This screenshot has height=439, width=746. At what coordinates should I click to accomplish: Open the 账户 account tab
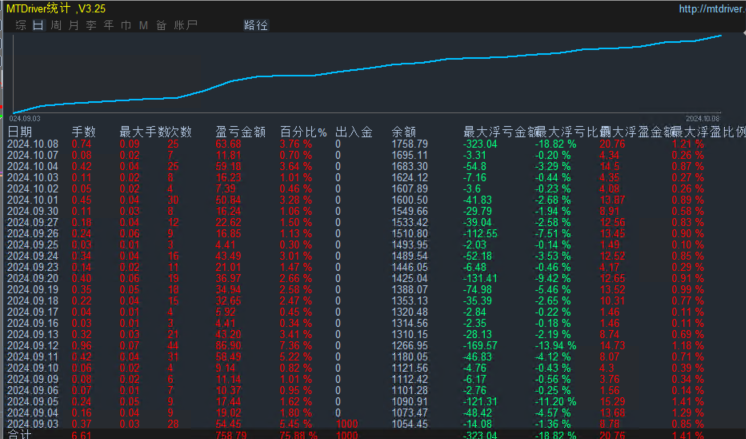click(x=185, y=25)
